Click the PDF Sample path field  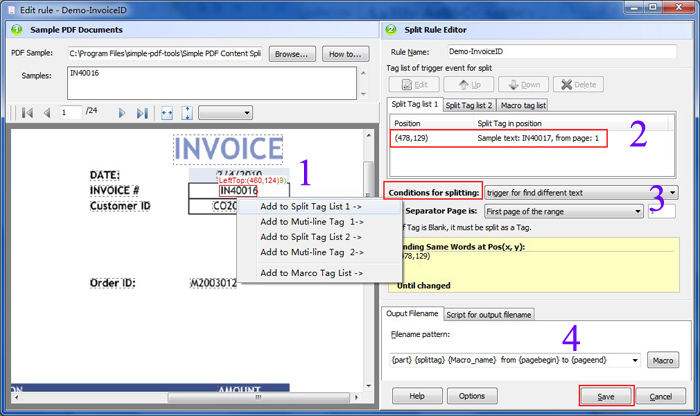tap(165, 54)
